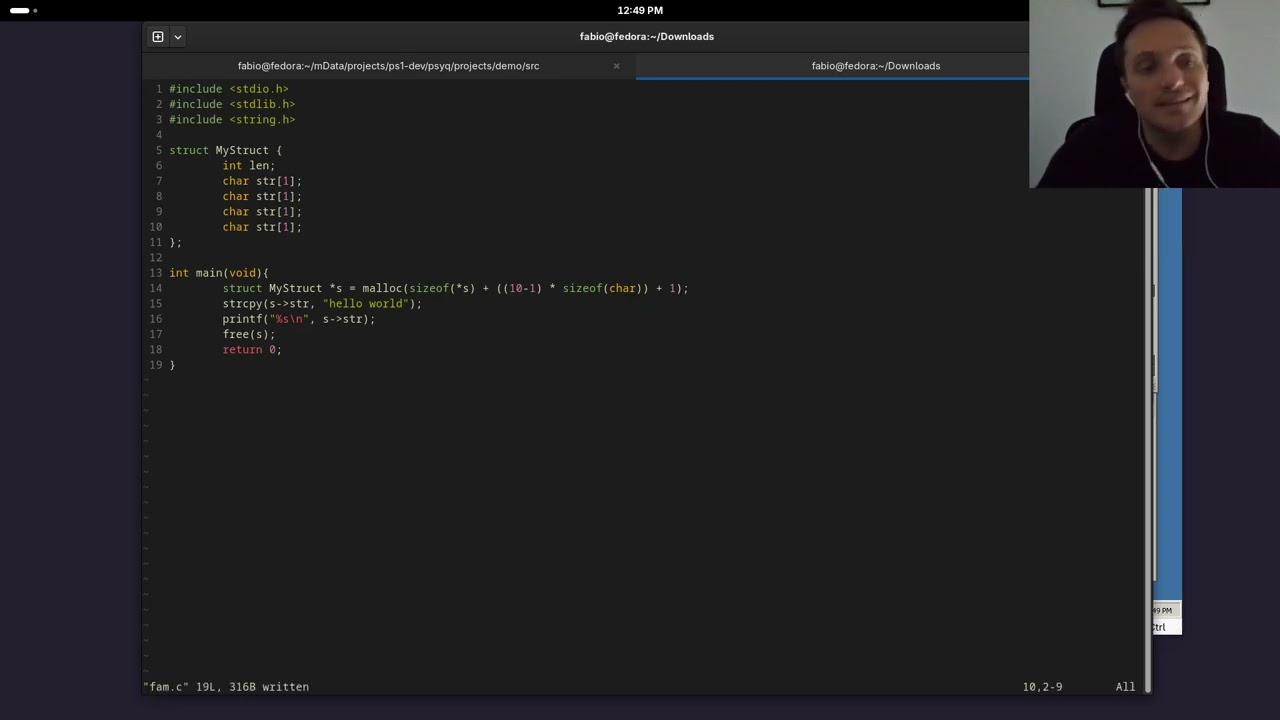The width and height of the screenshot is (1280, 720).
Task: Click the sizeof(char) expression on line 14
Action: tap(603, 288)
